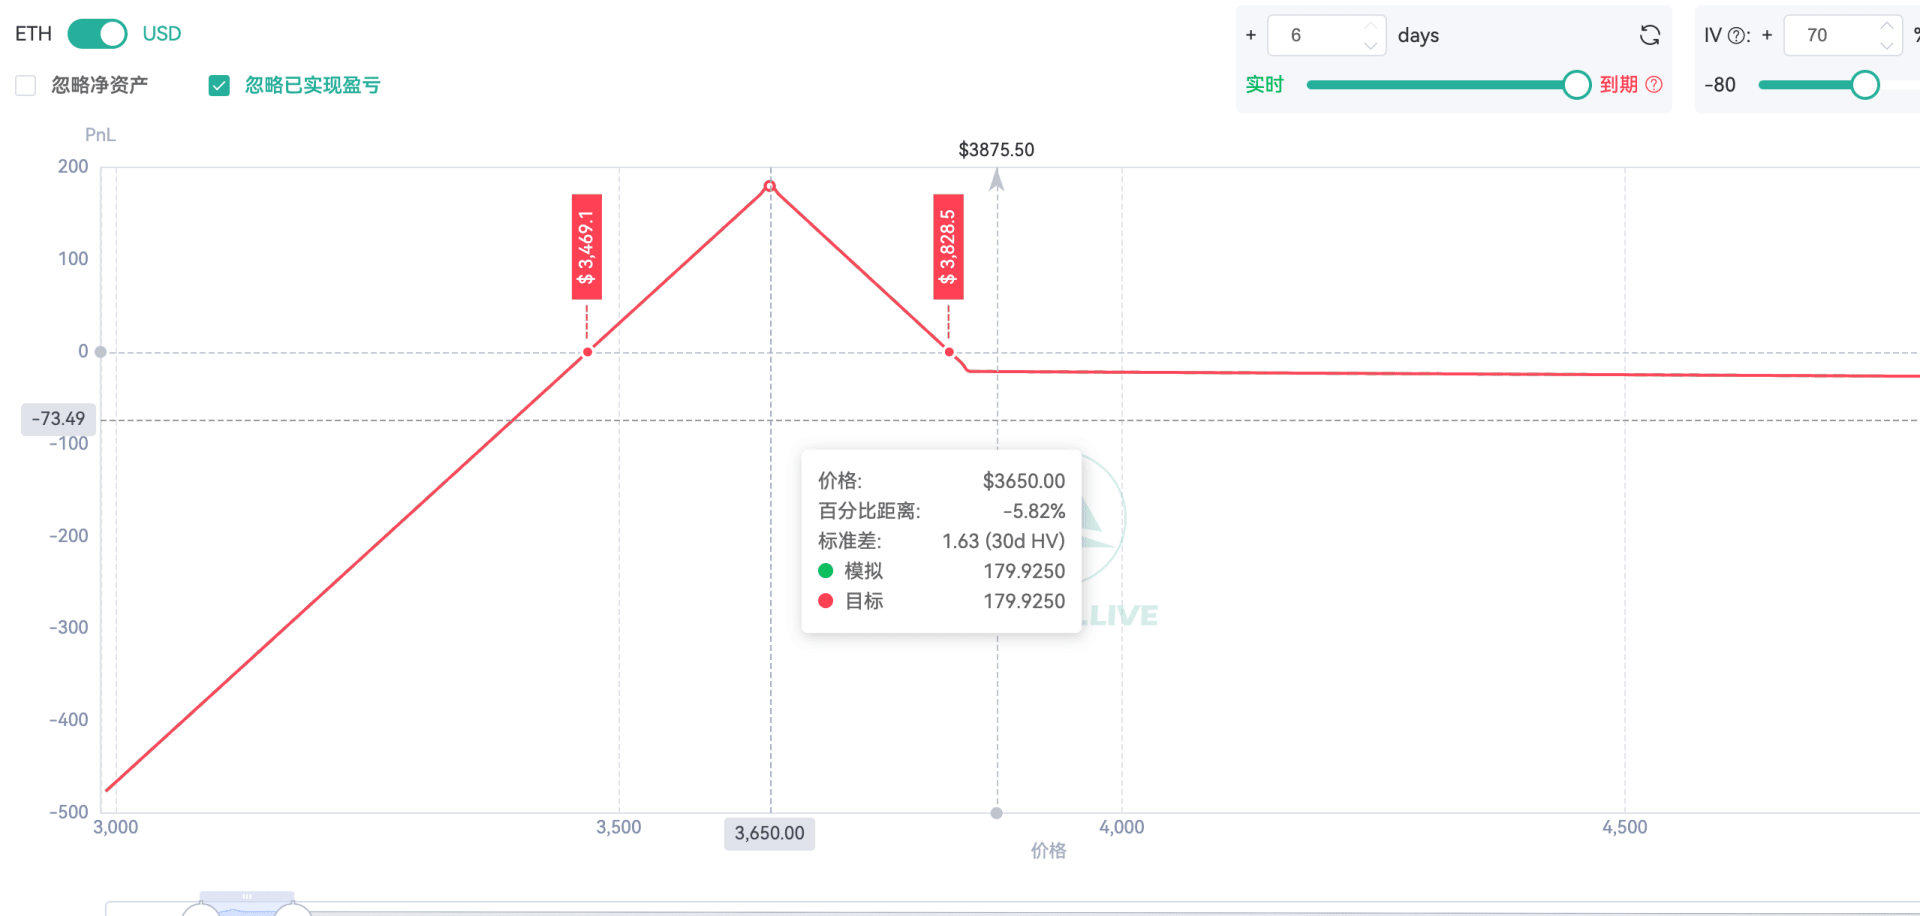Click the $3875.50 current price label
The image size is (1920, 916).
point(996,150)
